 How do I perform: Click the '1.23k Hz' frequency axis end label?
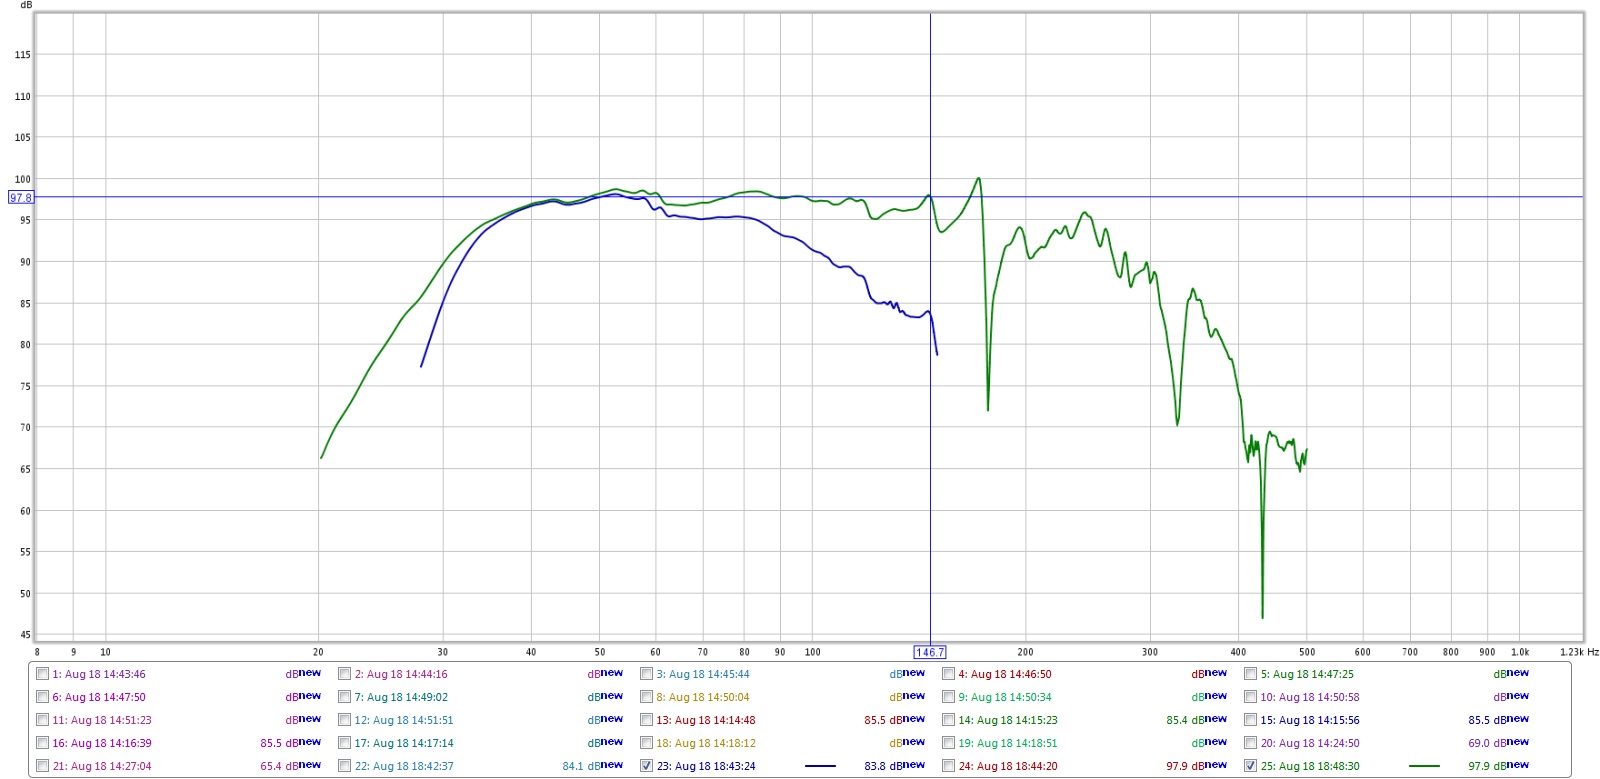pos(1579,652)
